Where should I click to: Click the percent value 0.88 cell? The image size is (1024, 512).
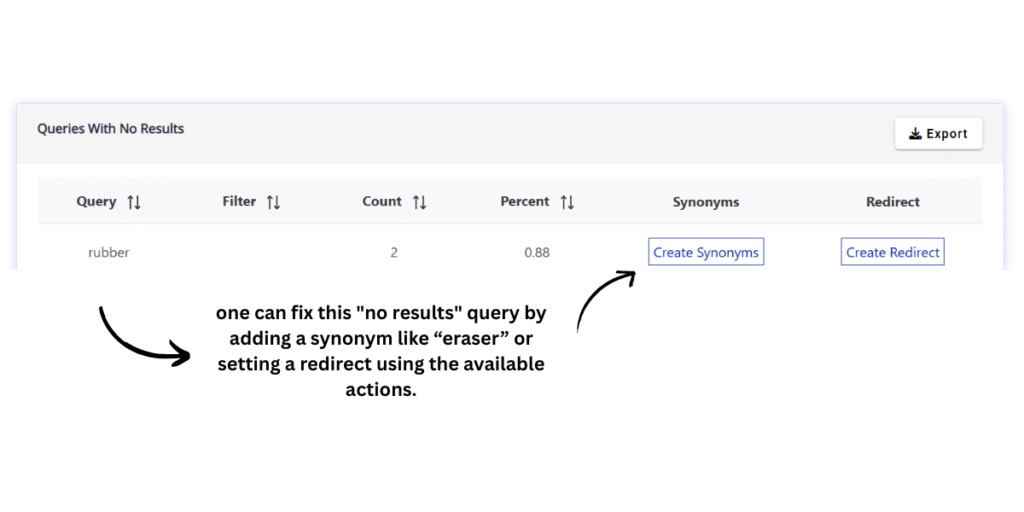pyautogui.click(x=537, y=253)
